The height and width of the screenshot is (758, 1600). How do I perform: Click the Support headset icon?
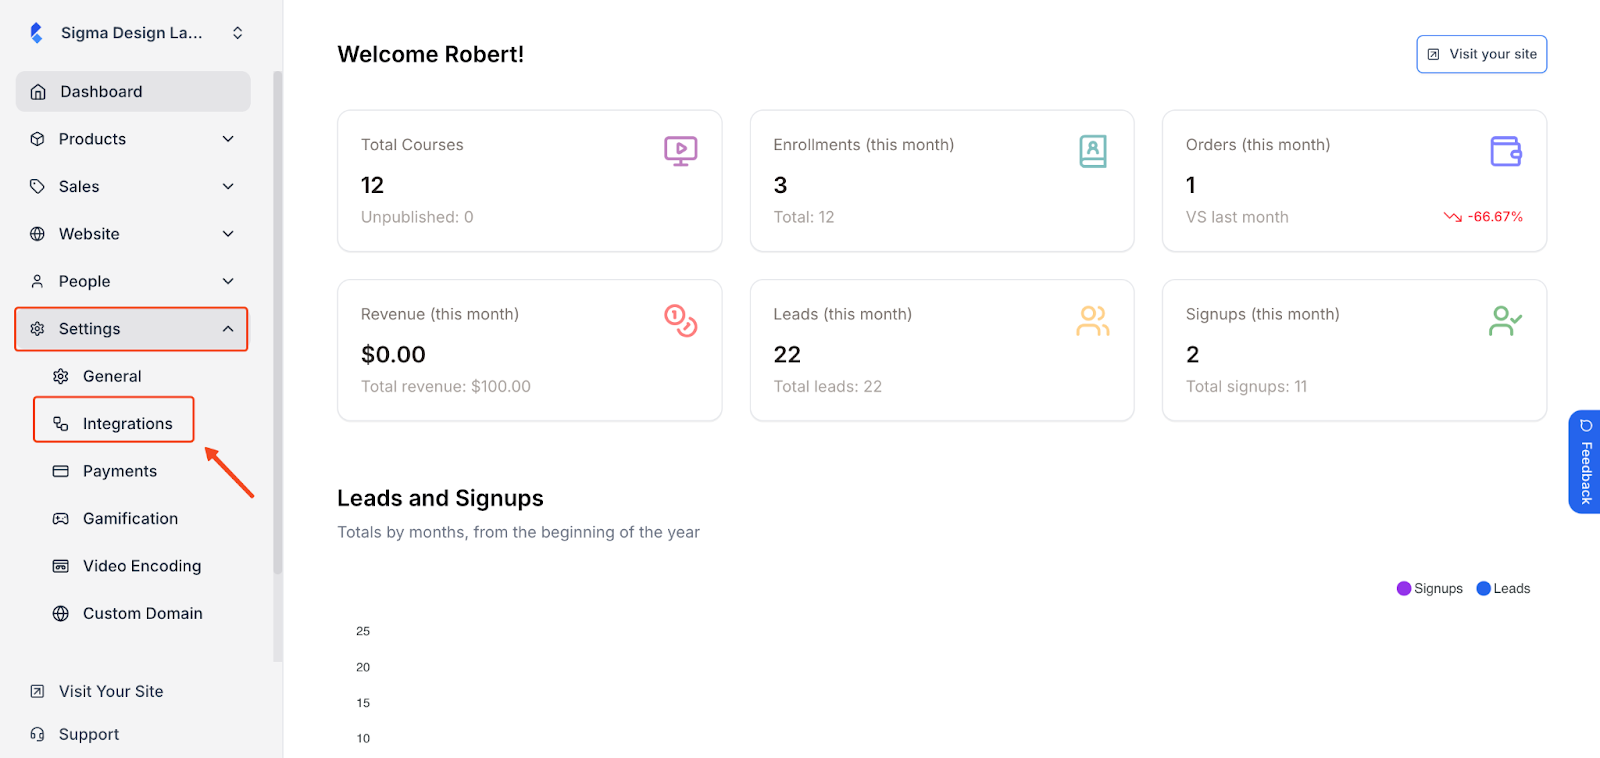[35, 733]
